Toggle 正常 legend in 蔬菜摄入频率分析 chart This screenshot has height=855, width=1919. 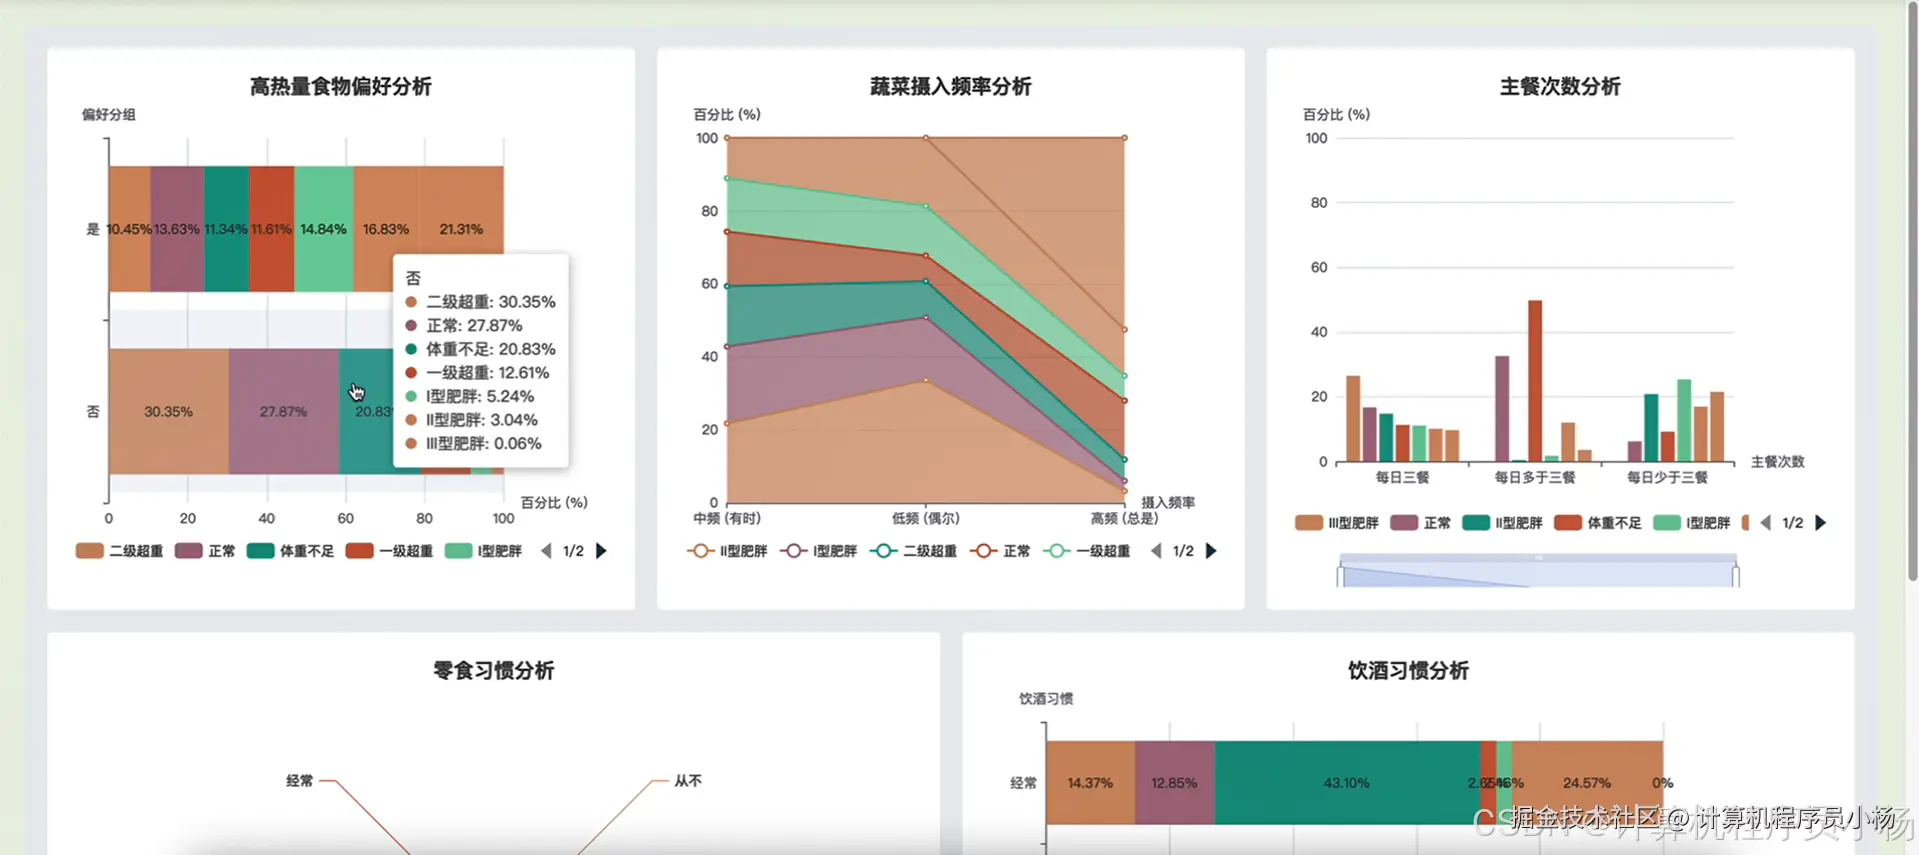click(1000, 551)
